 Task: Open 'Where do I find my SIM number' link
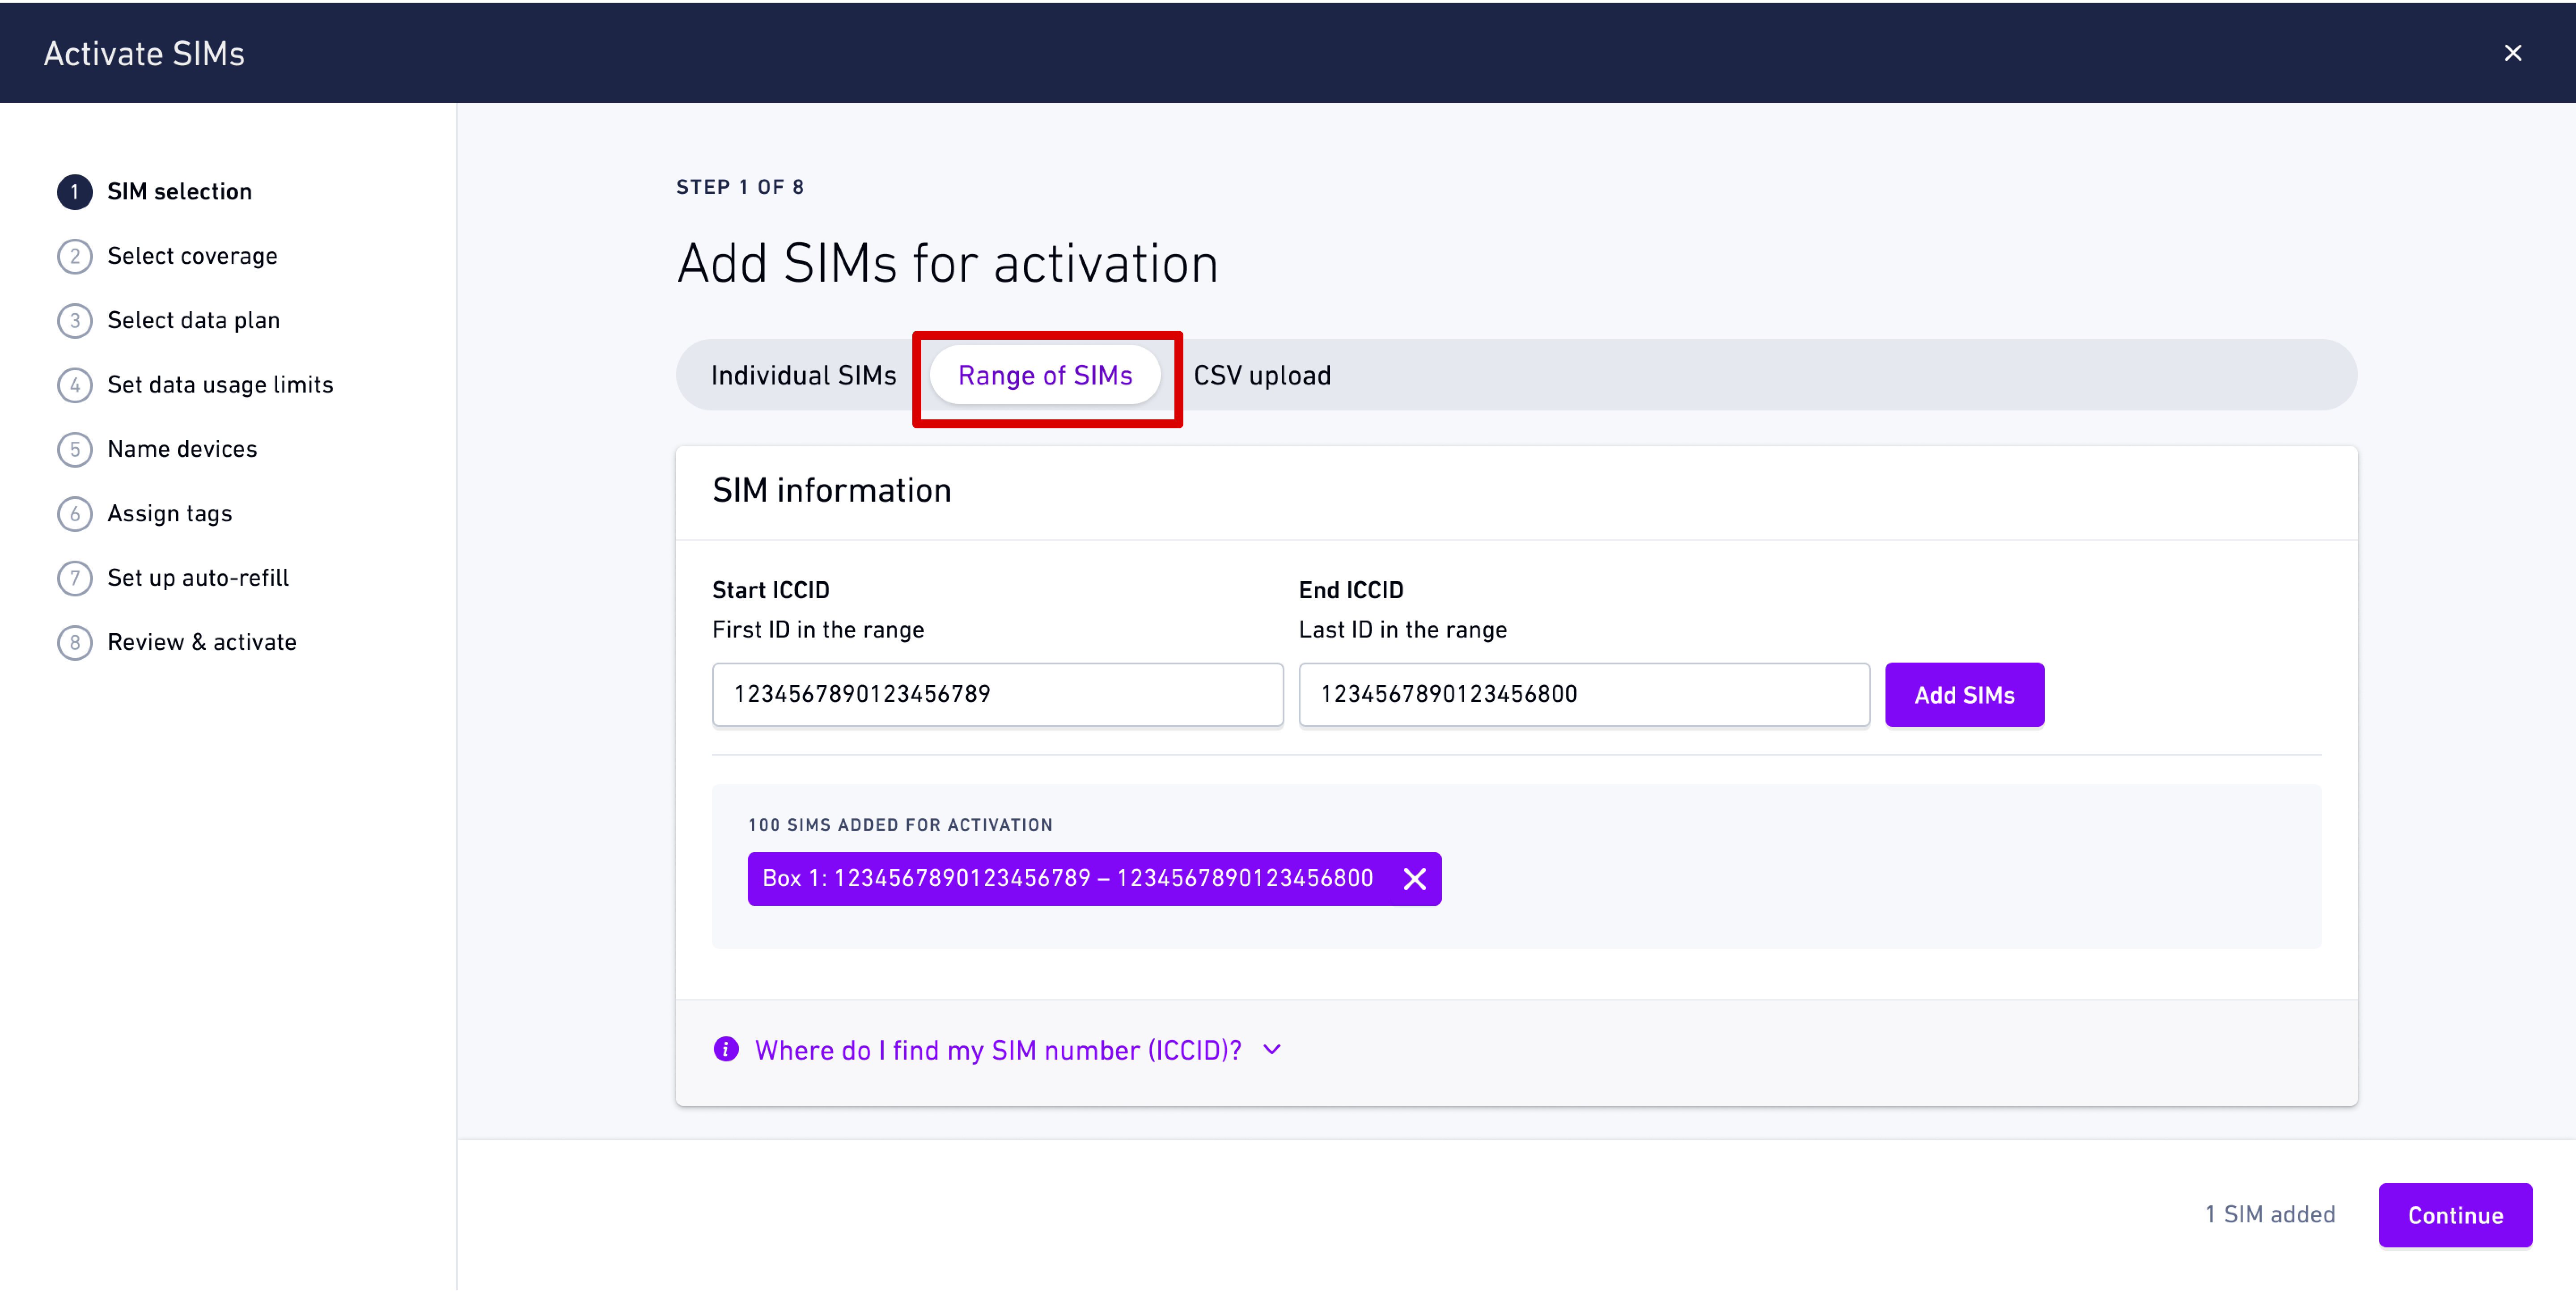997,1050
